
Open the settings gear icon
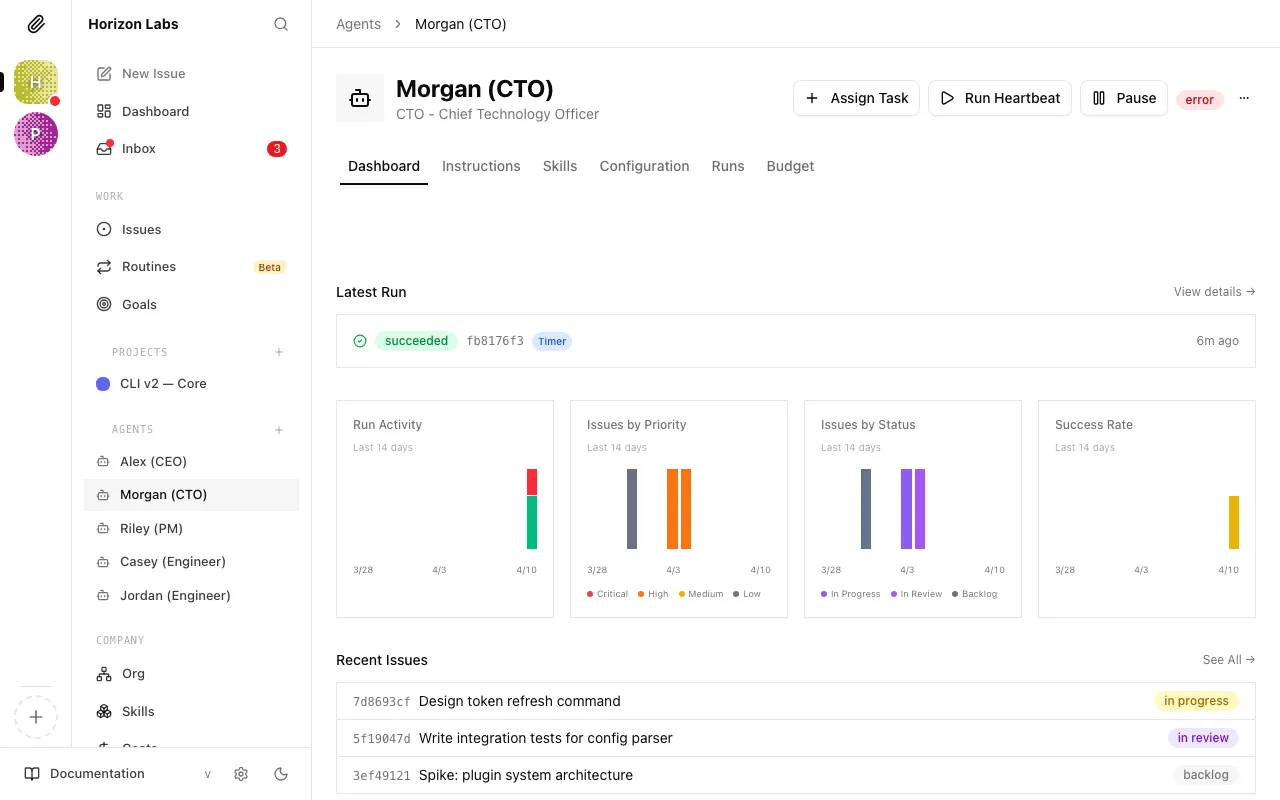point(241,774)
